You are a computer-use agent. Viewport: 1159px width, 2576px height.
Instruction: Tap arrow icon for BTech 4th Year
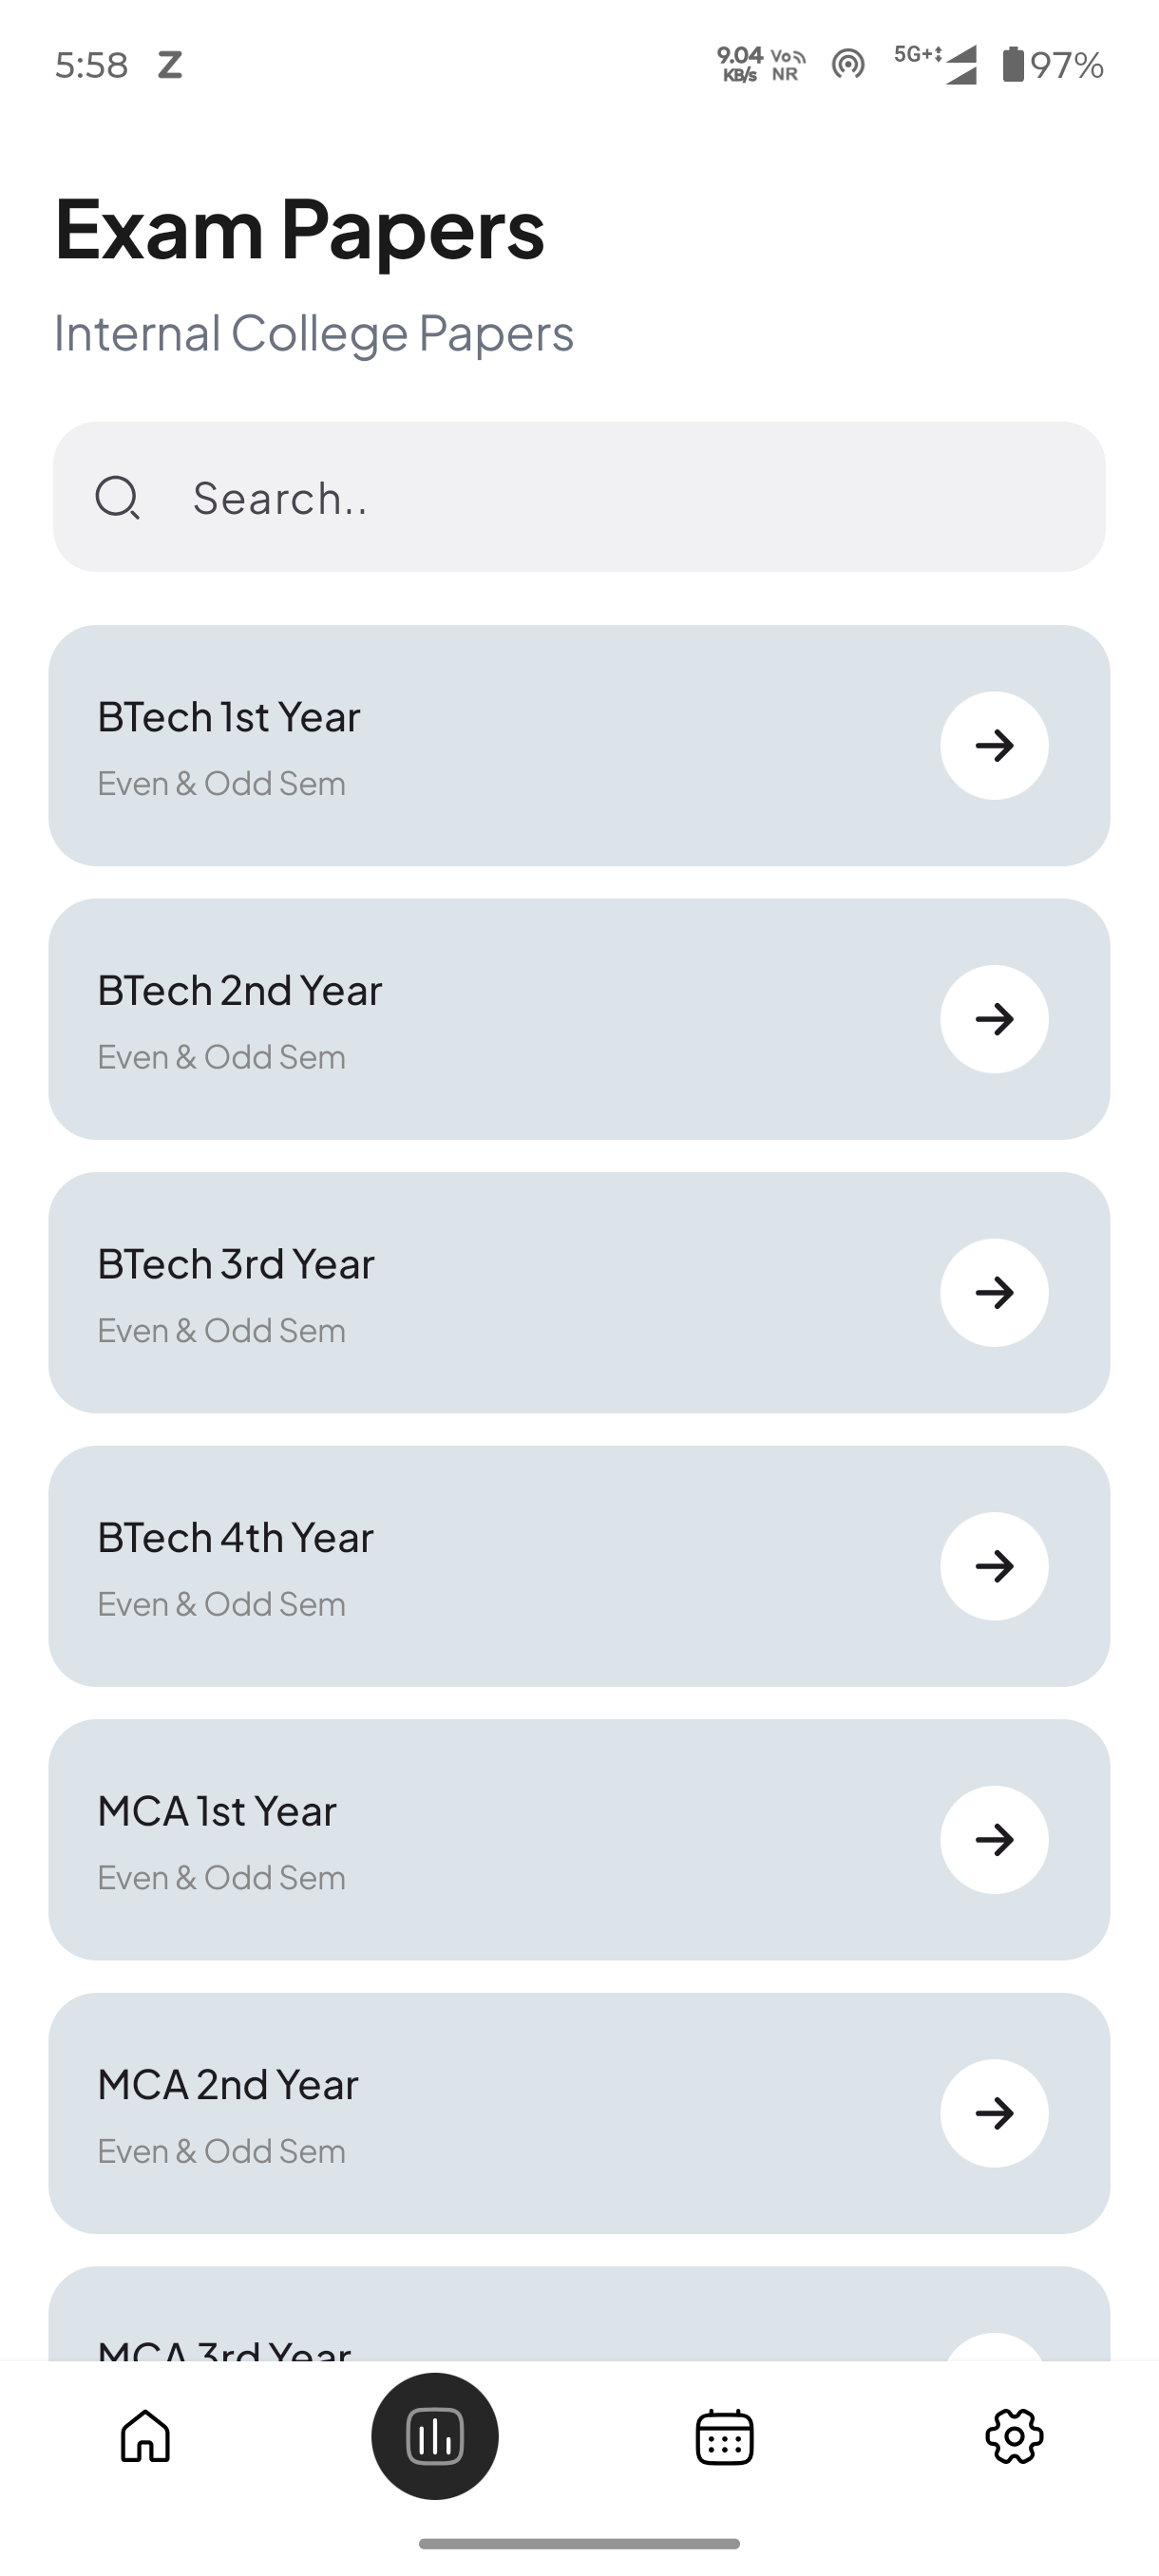[x=994, y=1566]
